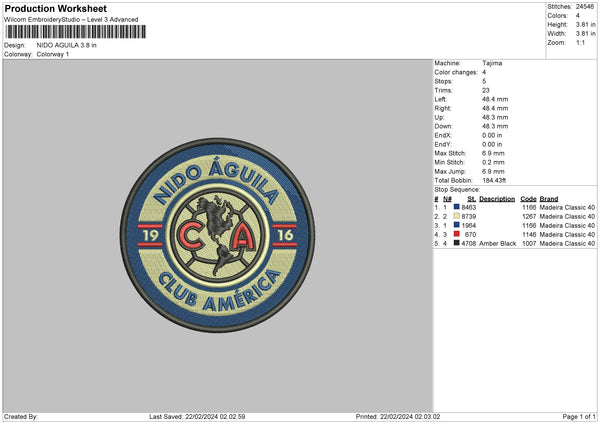Click the blue swatch for stitch count 1964
The width and height of the screenshot is (600, 424).
457,225
